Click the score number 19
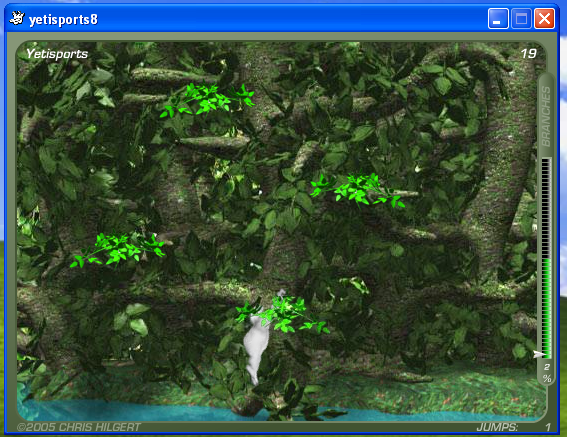This screenshot has height=437, width=567. pos(528,54)
